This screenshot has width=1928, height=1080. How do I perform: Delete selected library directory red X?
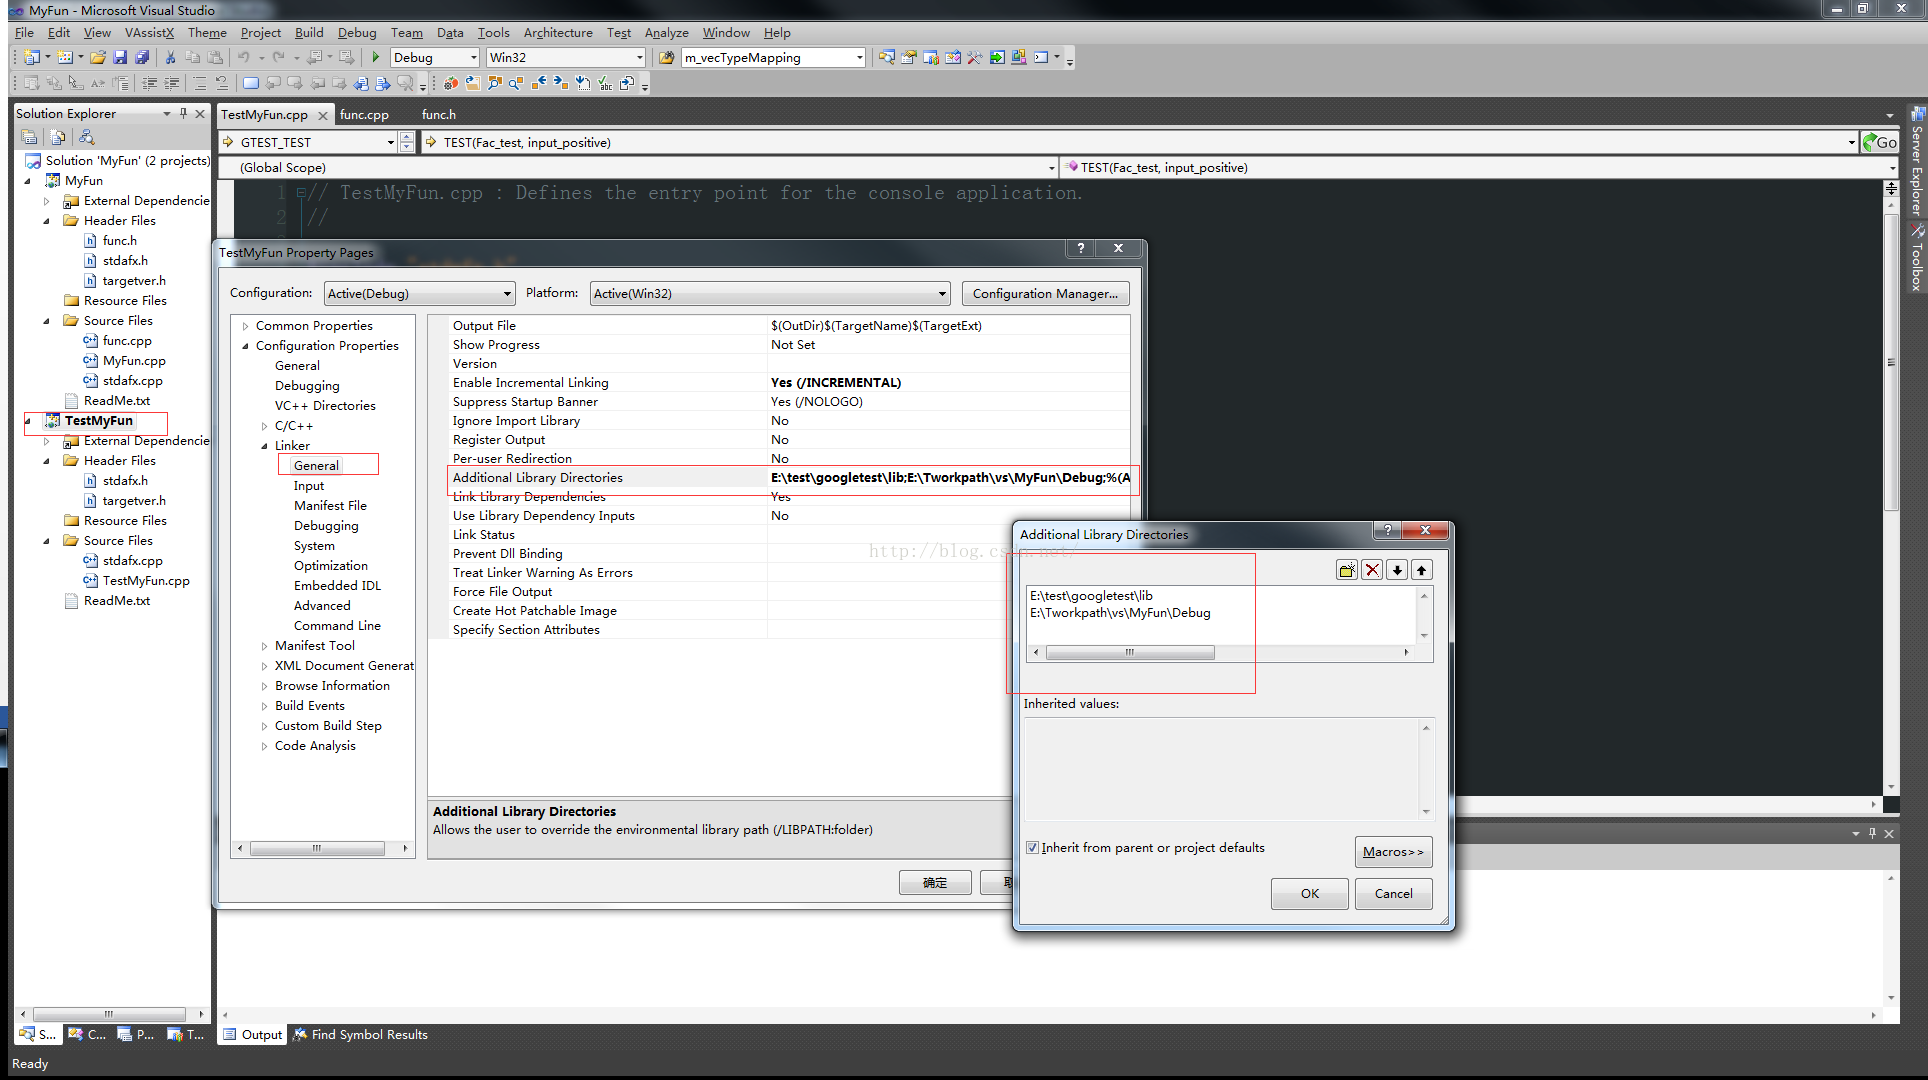point(1372,570)
